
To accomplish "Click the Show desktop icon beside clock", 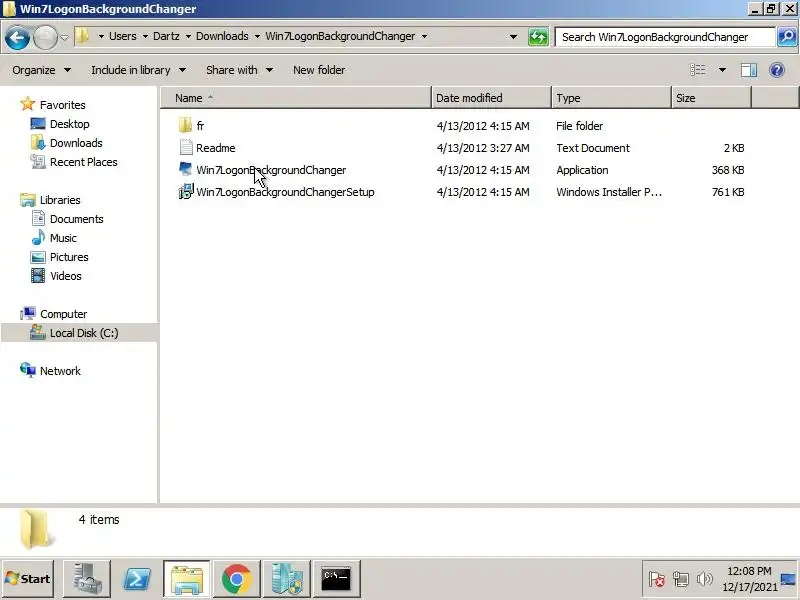I will click(x=788, y=579).
